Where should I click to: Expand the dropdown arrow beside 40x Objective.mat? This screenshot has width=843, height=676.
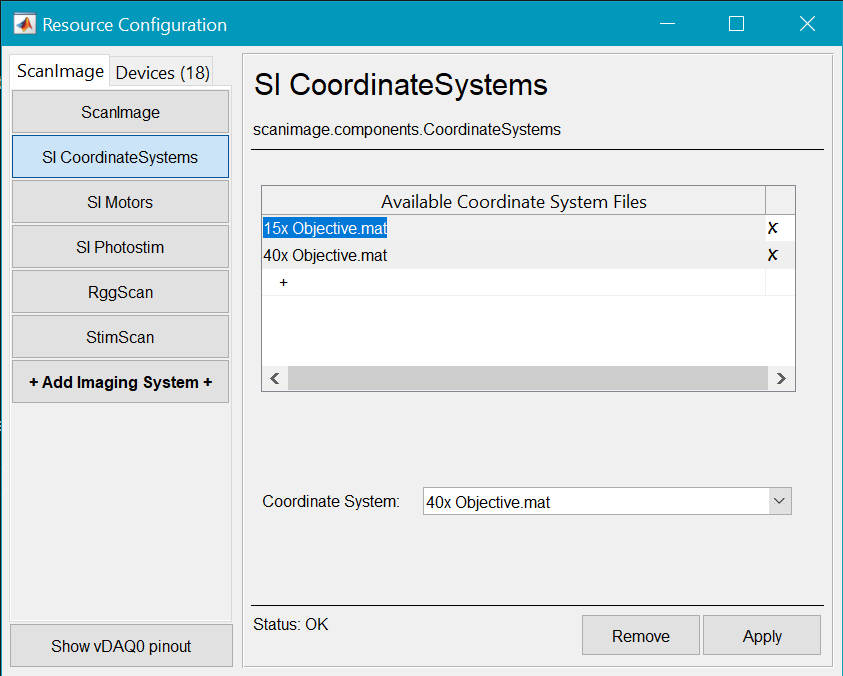pos(779,501)
